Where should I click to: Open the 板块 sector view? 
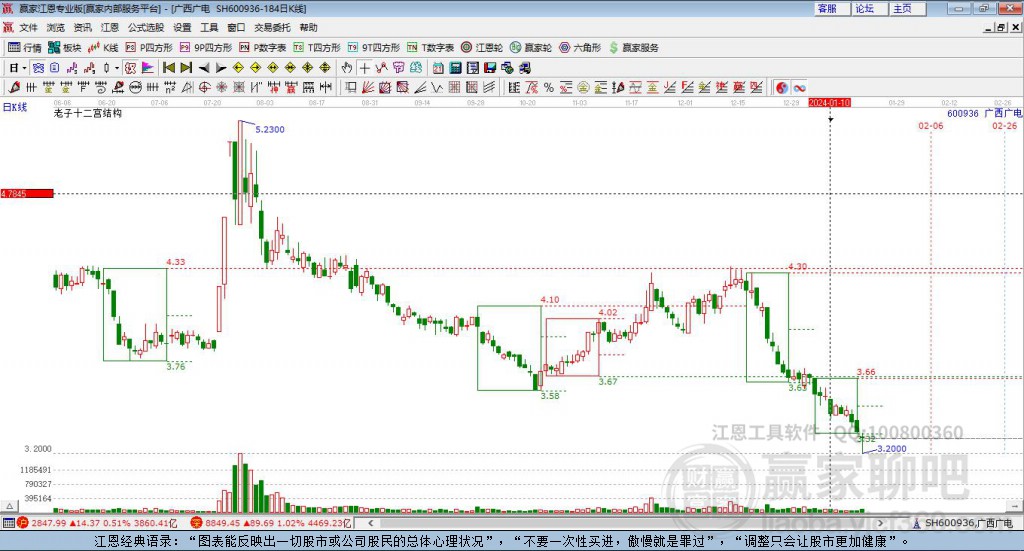pos(64,48)
